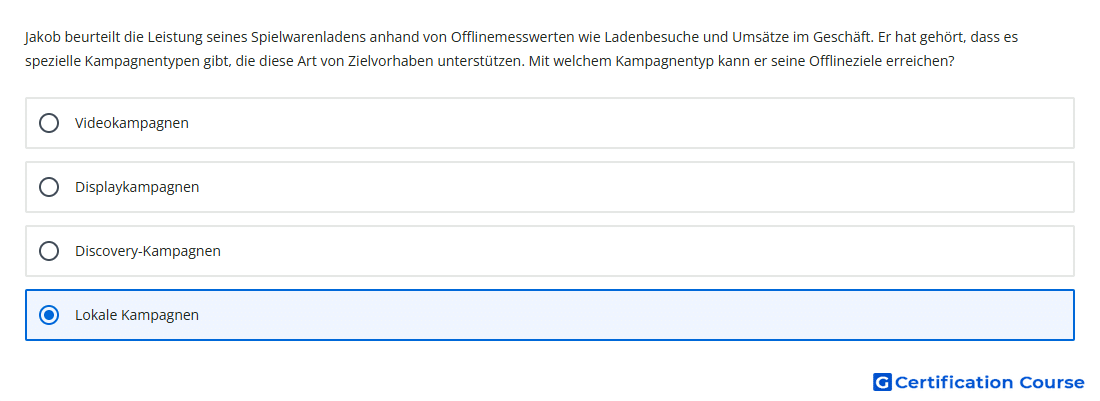This screenshot has height=401, width=1100.
Task: Select the Videokampagnen radio button
Action: (x=49, y=123)
